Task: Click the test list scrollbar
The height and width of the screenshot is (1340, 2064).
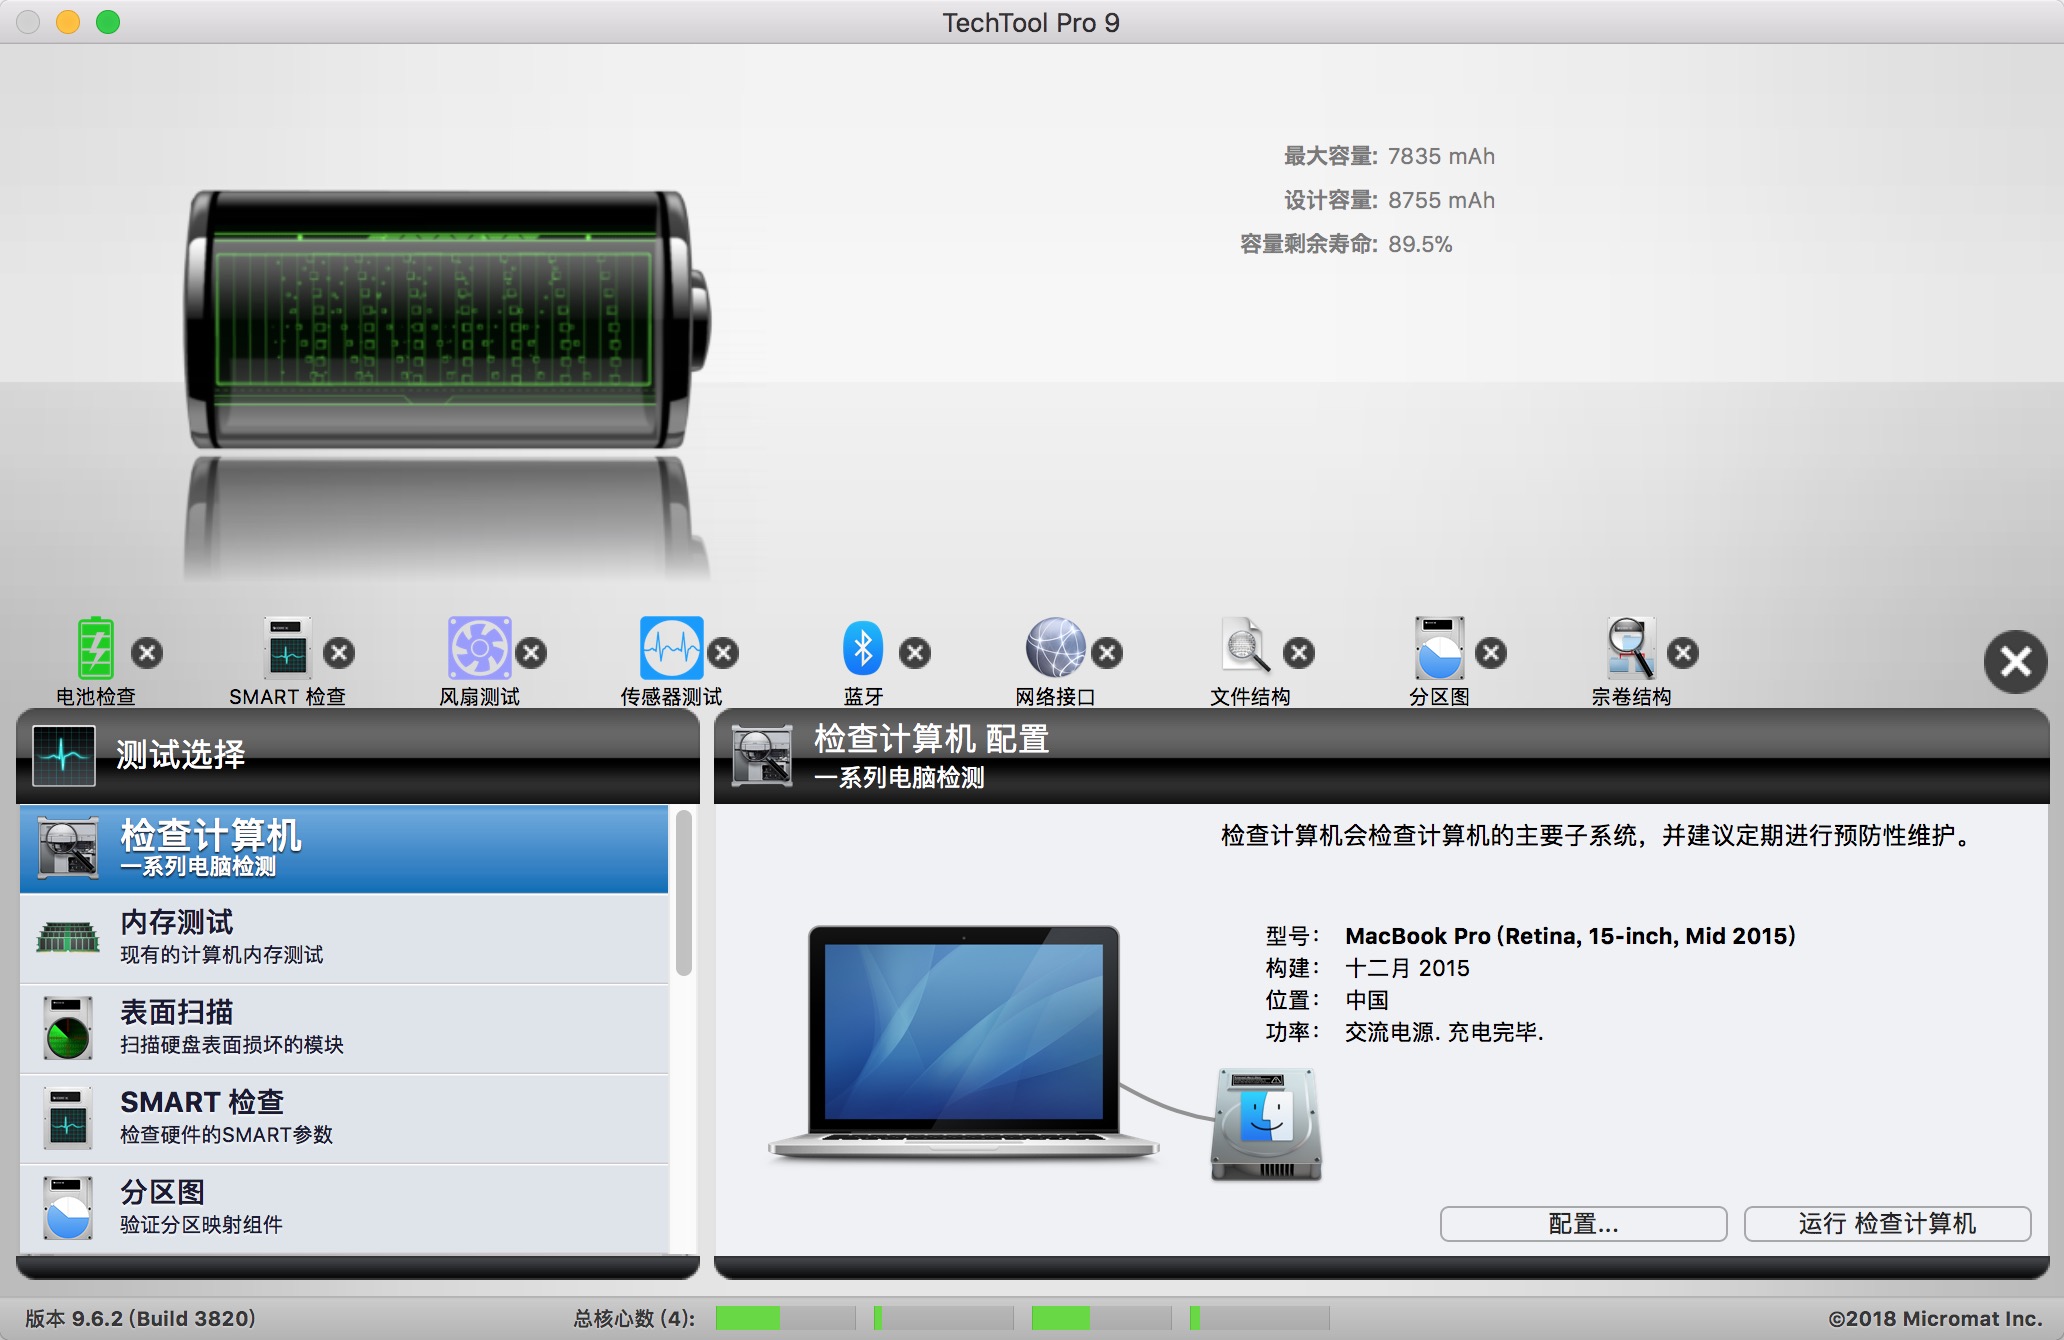Action: tap(684, 892)
